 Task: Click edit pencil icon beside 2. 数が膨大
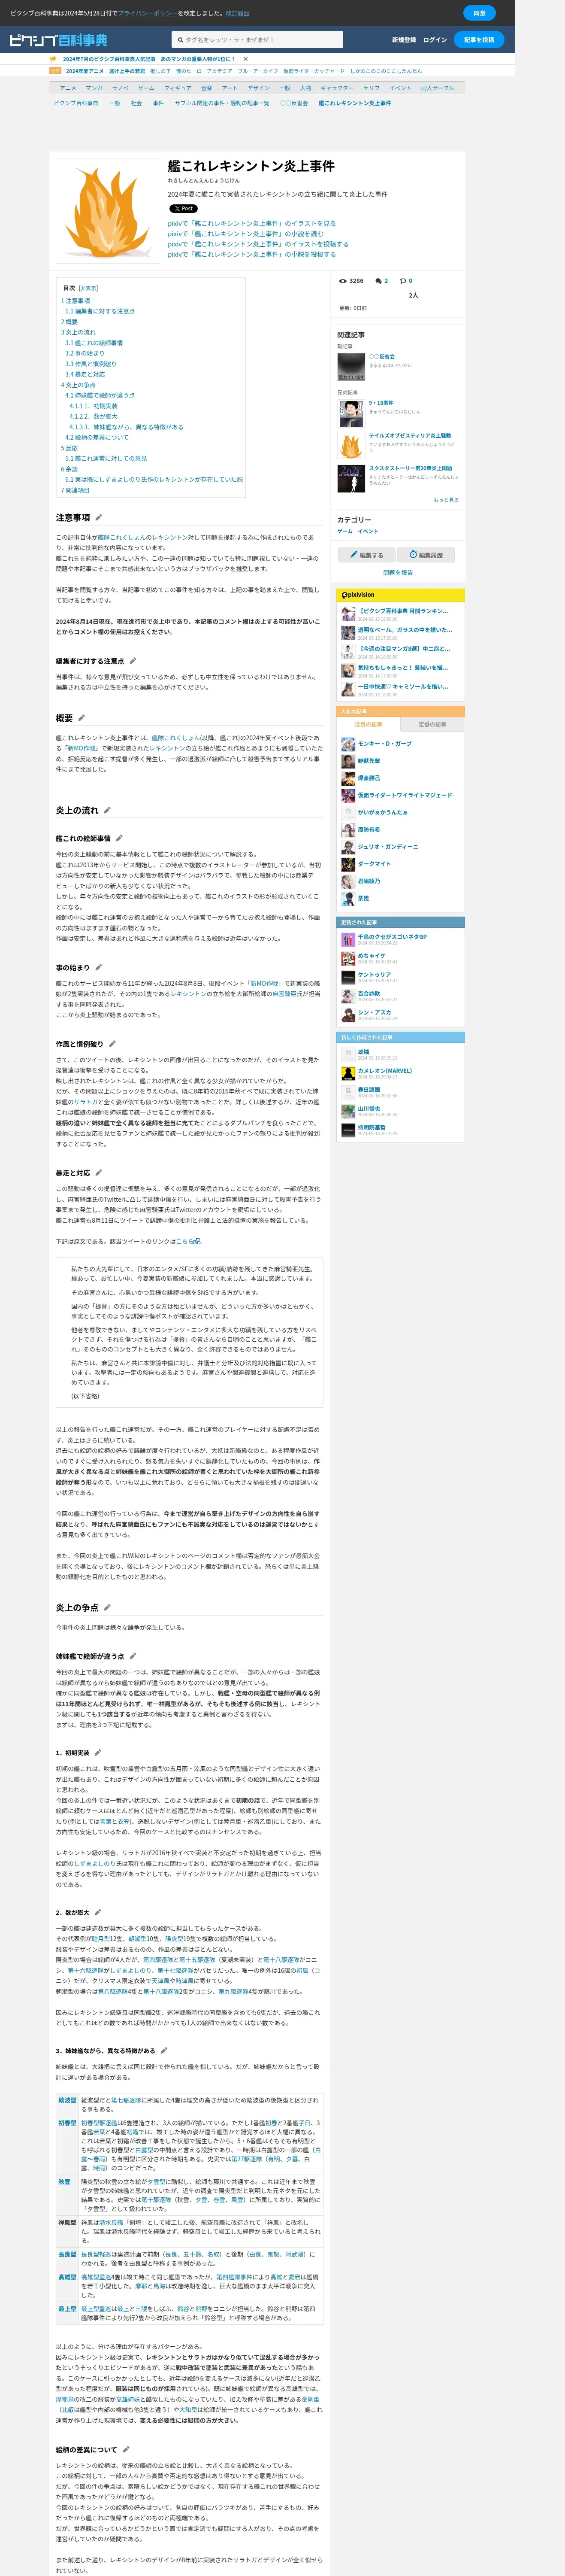coord(98,1912)
